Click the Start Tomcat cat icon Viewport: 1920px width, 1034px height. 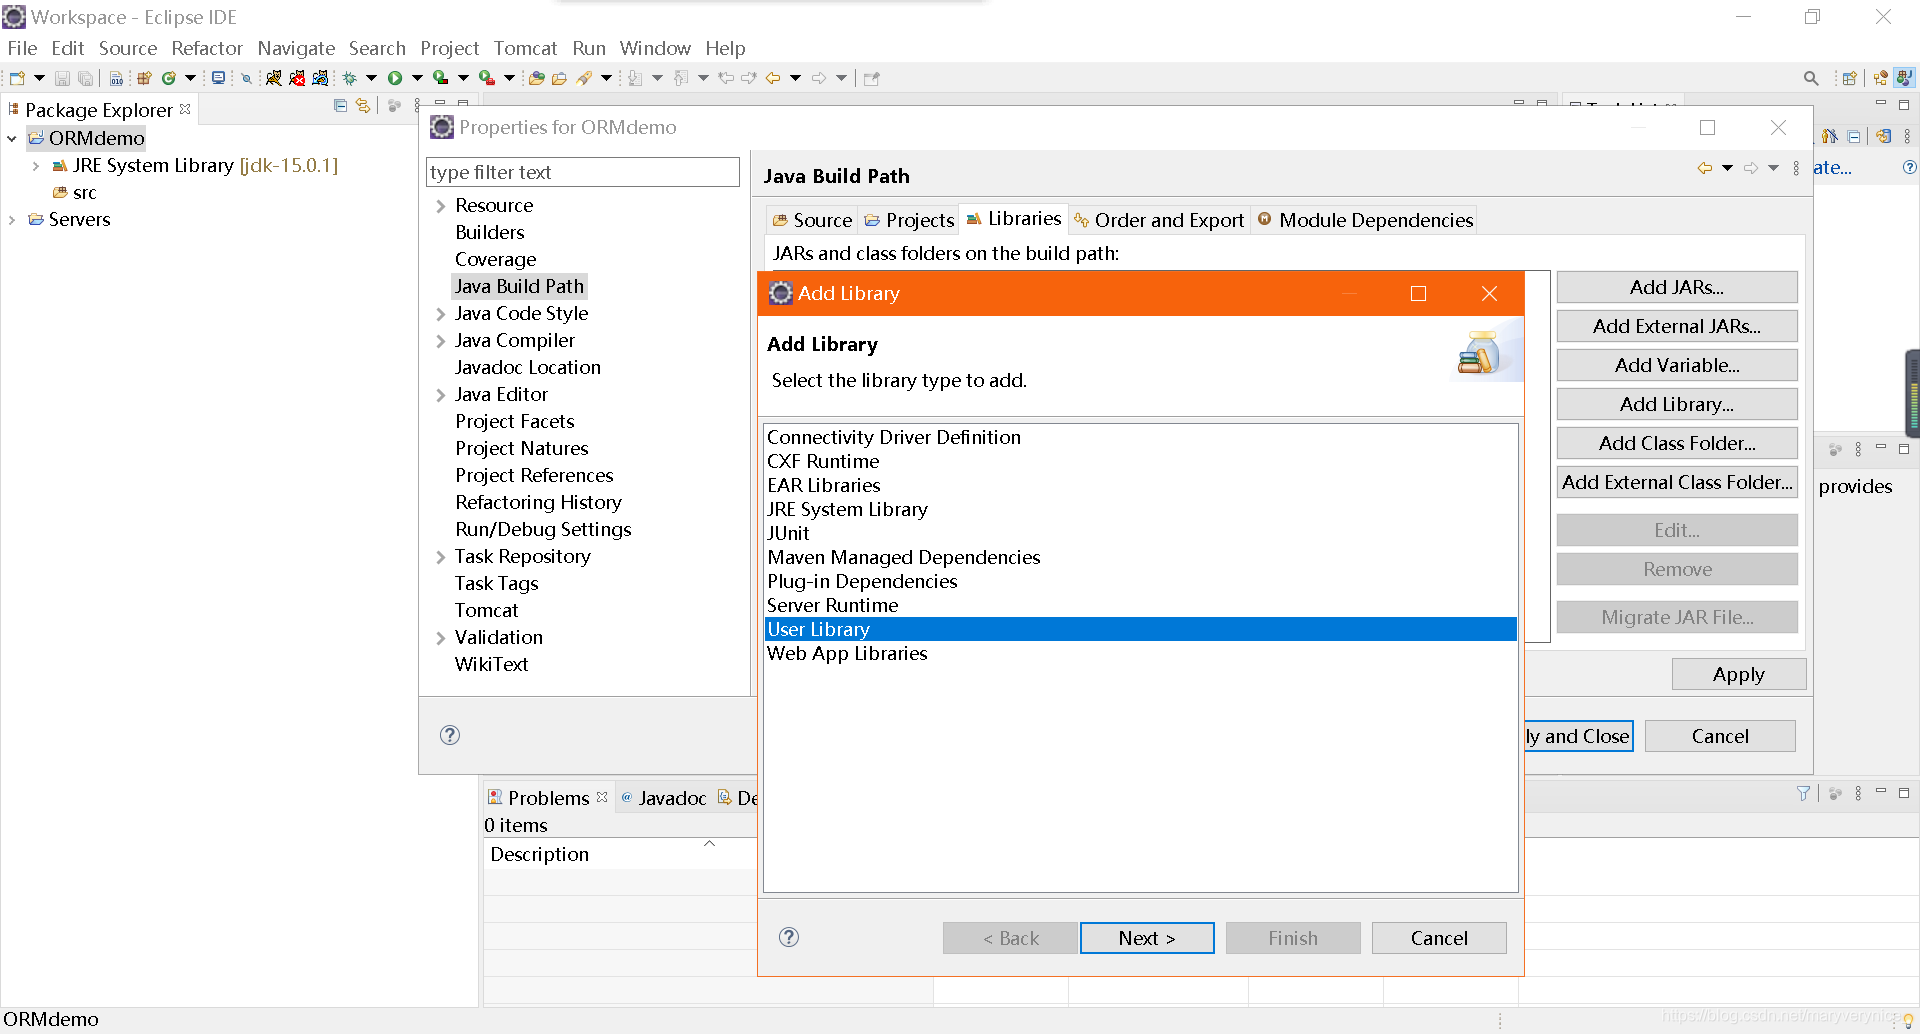pos(273,78)
